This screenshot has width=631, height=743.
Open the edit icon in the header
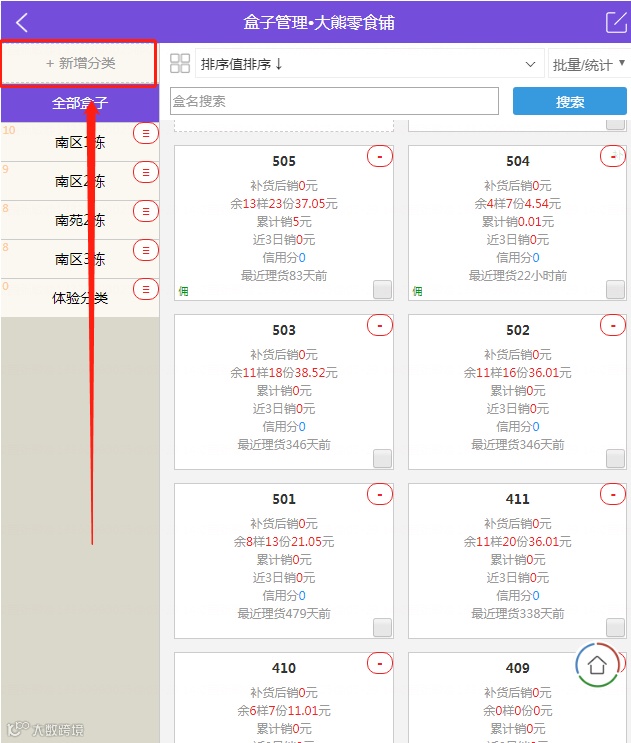616,22
